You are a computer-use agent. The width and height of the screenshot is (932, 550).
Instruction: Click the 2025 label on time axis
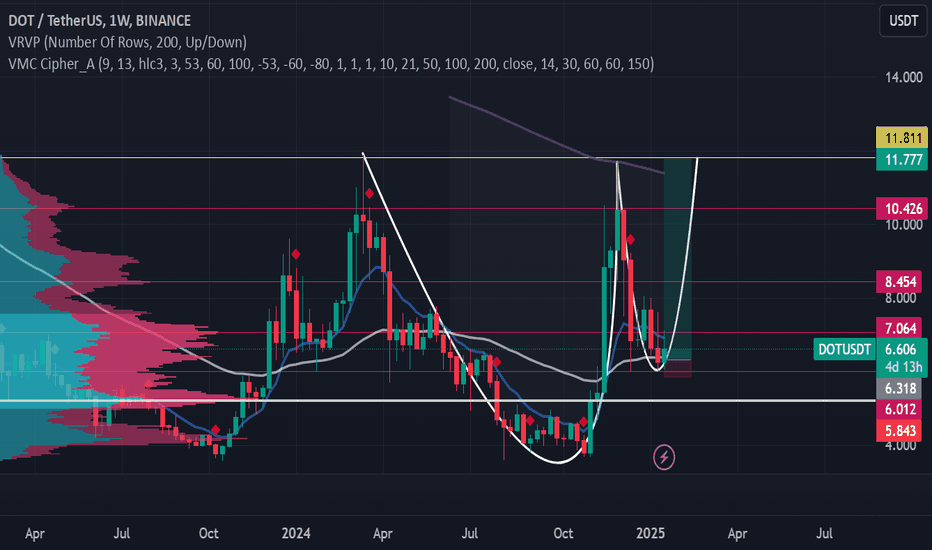coord(650,533)
